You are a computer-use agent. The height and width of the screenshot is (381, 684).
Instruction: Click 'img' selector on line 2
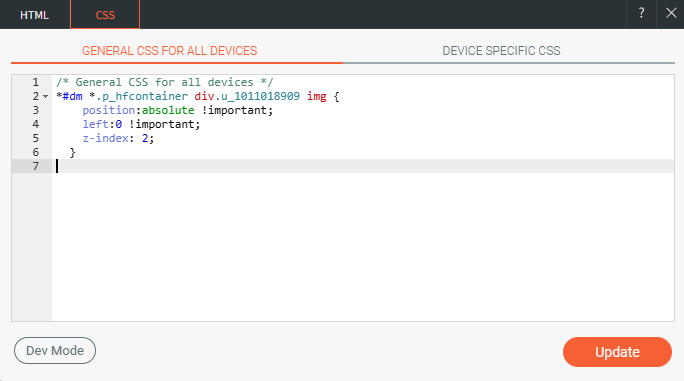317,96
